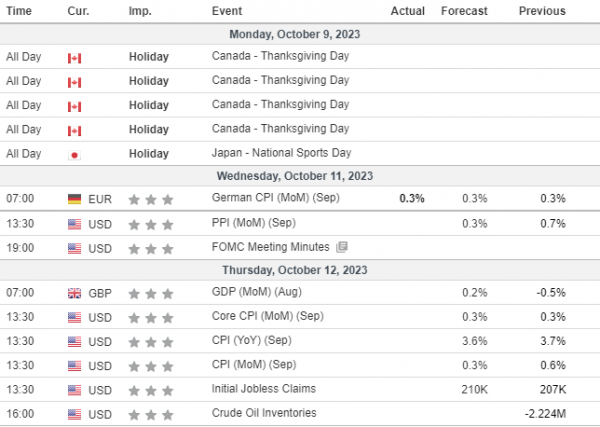Open the German CPI (MoM) (Sep) event

click(x=276, y=198)
